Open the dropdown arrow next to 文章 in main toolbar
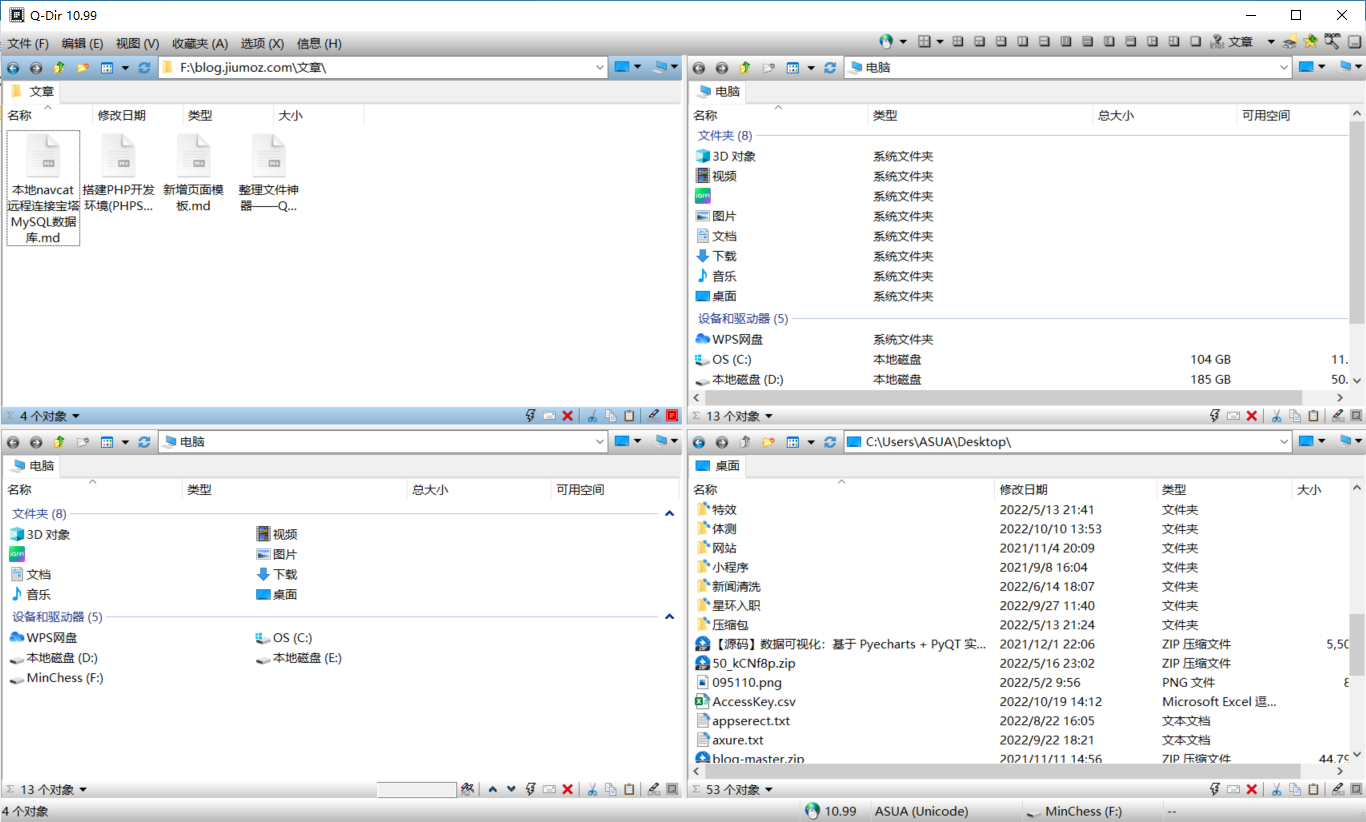The image size is (1366, 822). (1271, 42)
